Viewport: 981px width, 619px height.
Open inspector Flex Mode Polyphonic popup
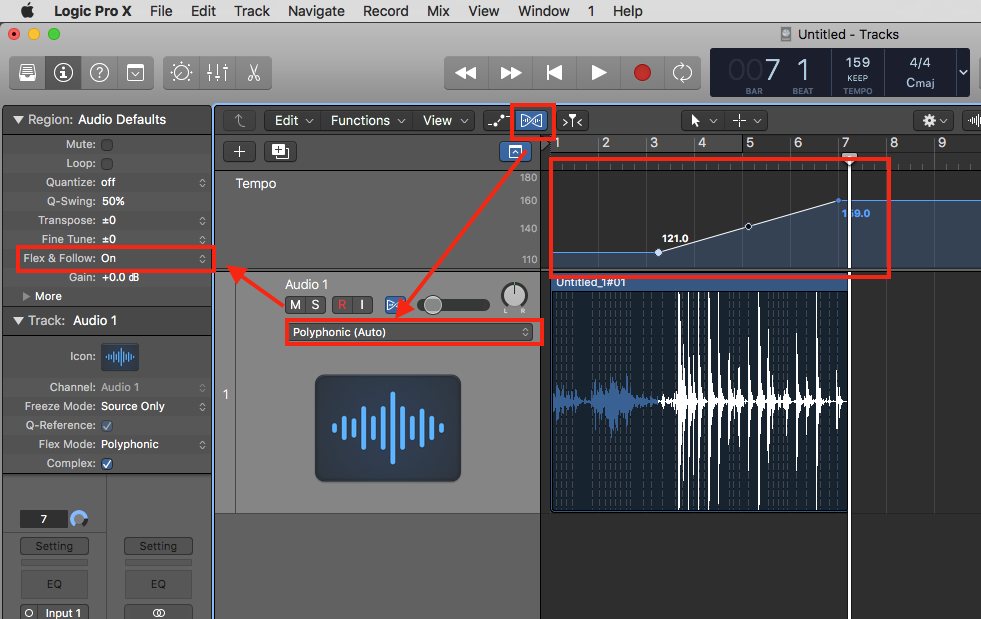point(153,444)
